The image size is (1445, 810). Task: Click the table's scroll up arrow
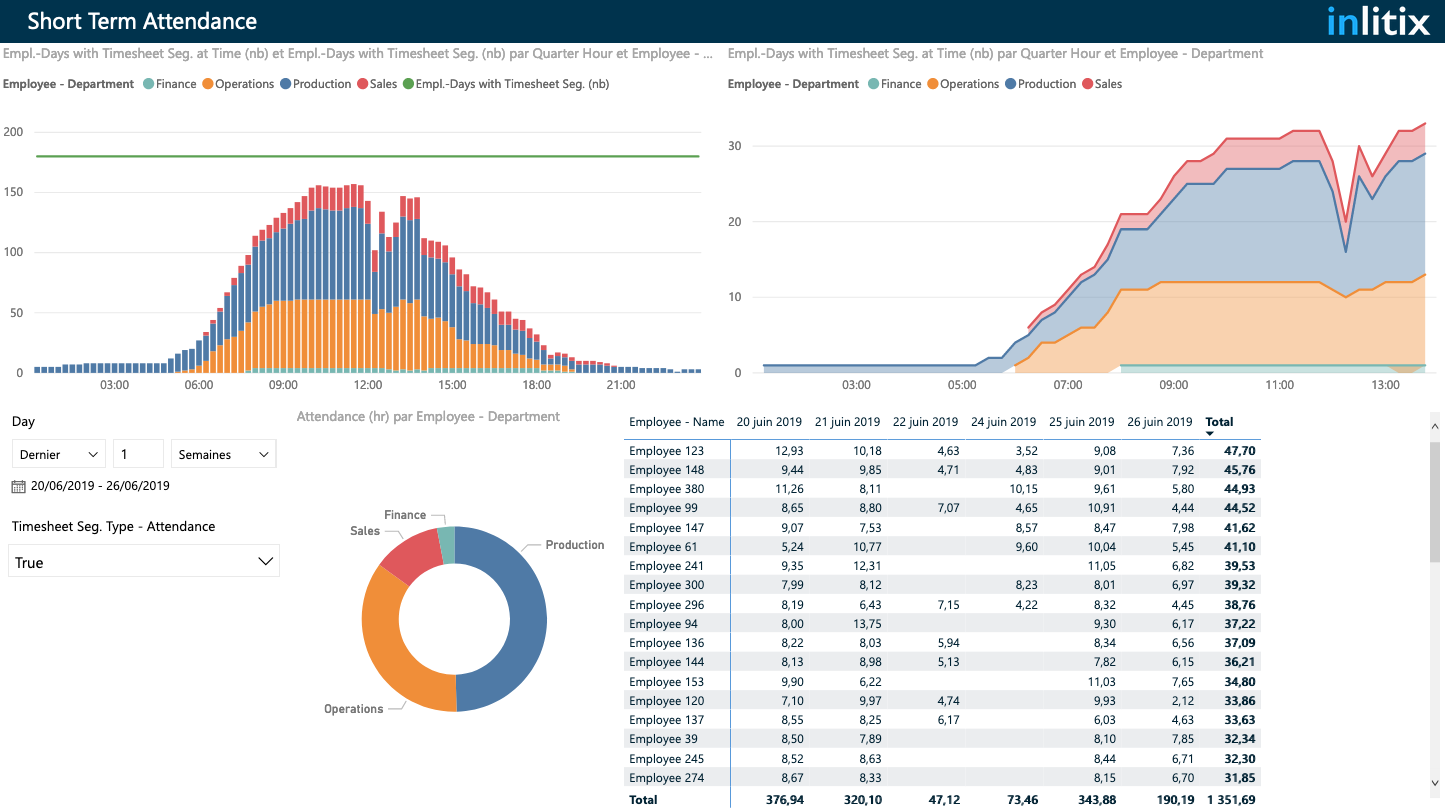tap(1436, 427)
